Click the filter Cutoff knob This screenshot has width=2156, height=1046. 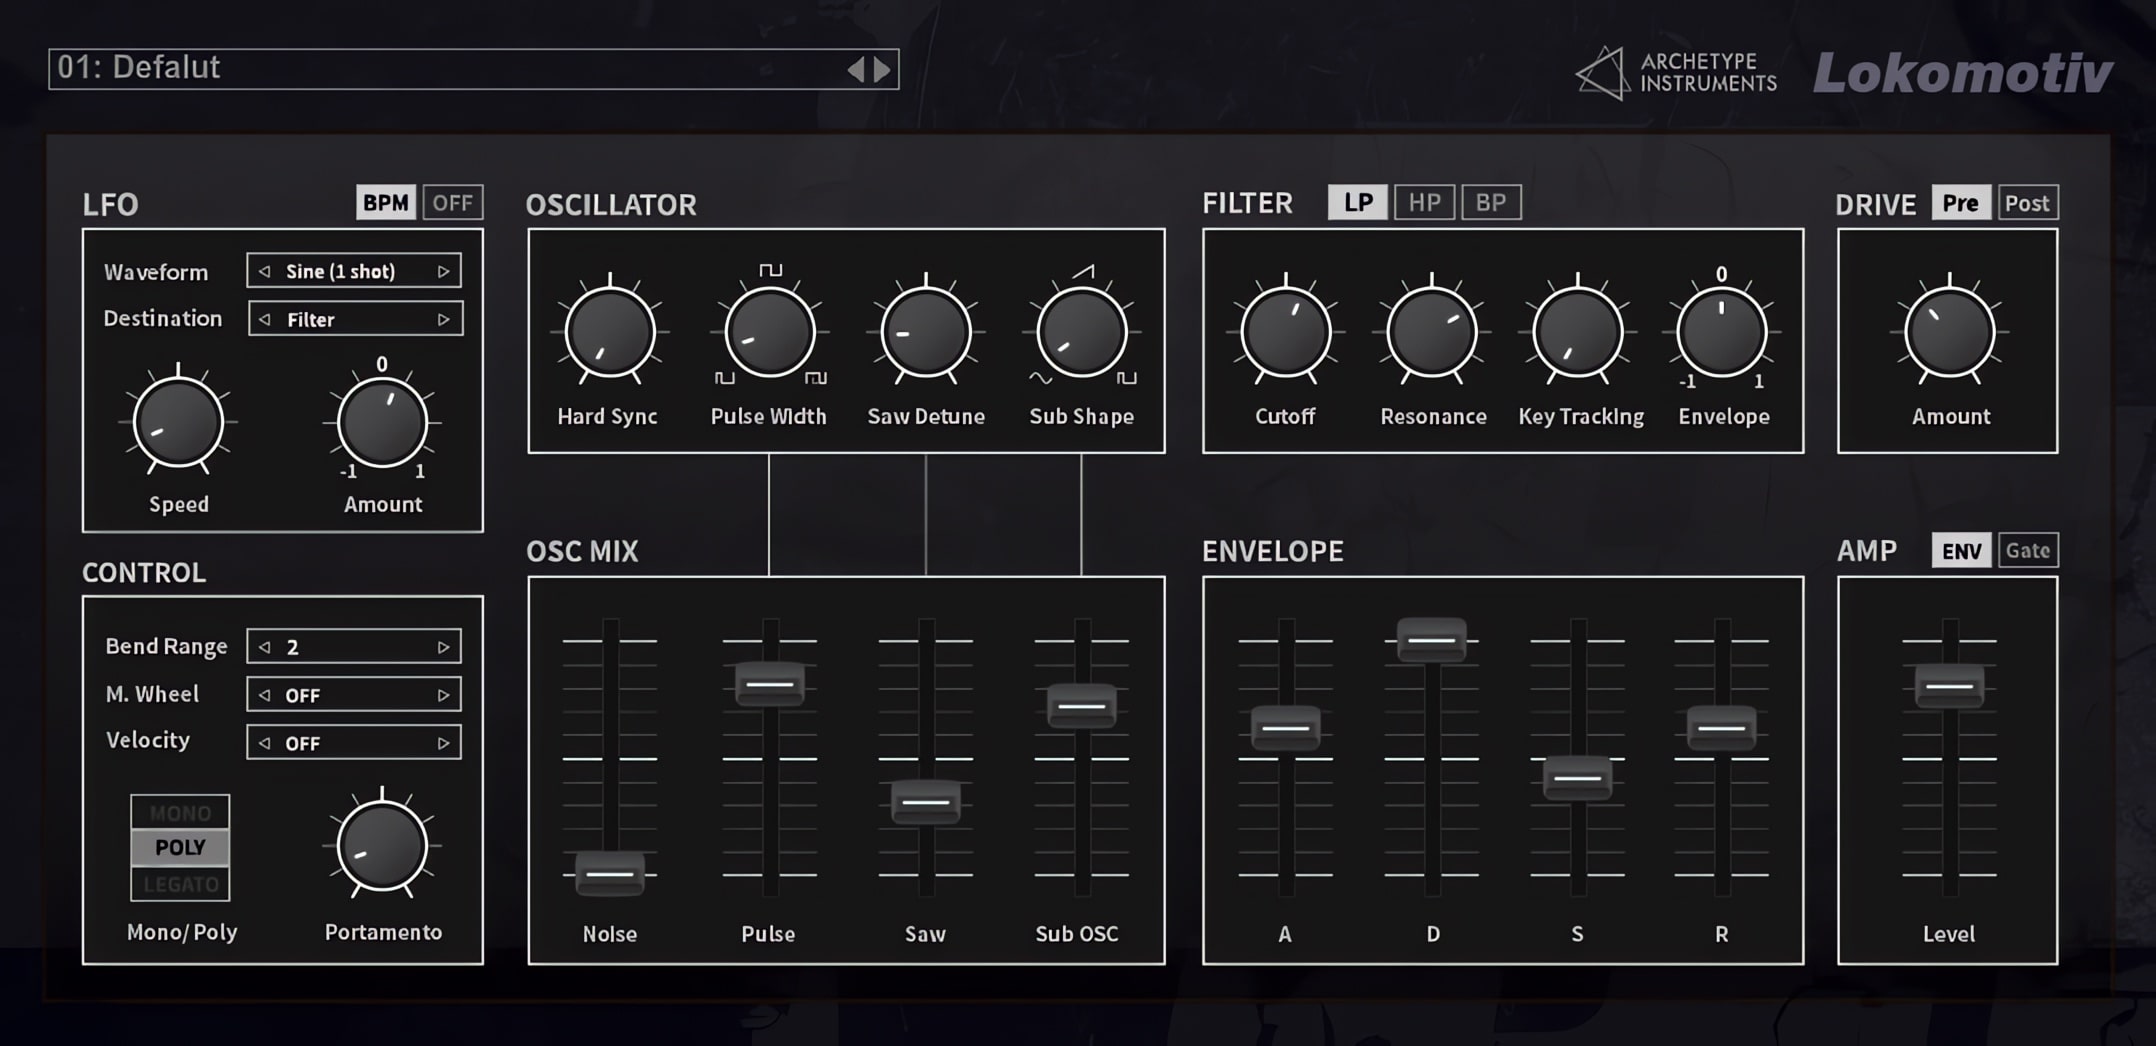click(x=1285, y=332)
